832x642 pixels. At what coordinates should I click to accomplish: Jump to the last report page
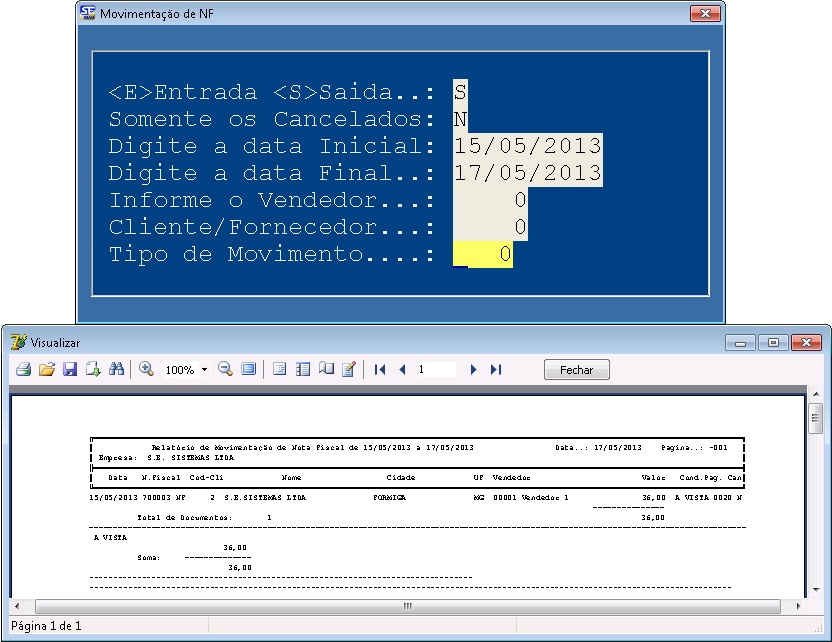tap(495, 370)
